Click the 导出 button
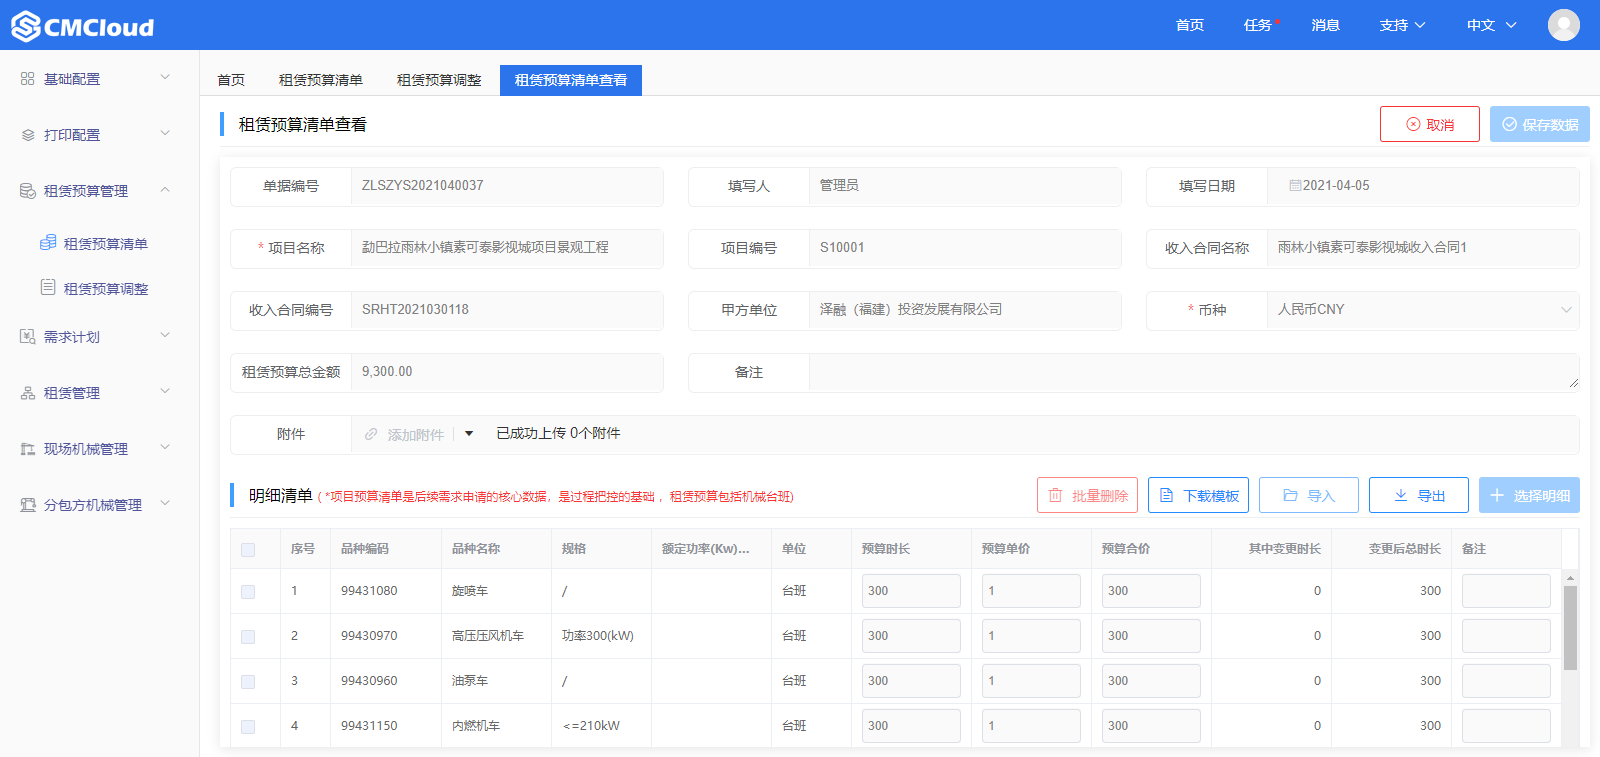The height and width of the screenshot is (757, 1600). [1419, 495]
